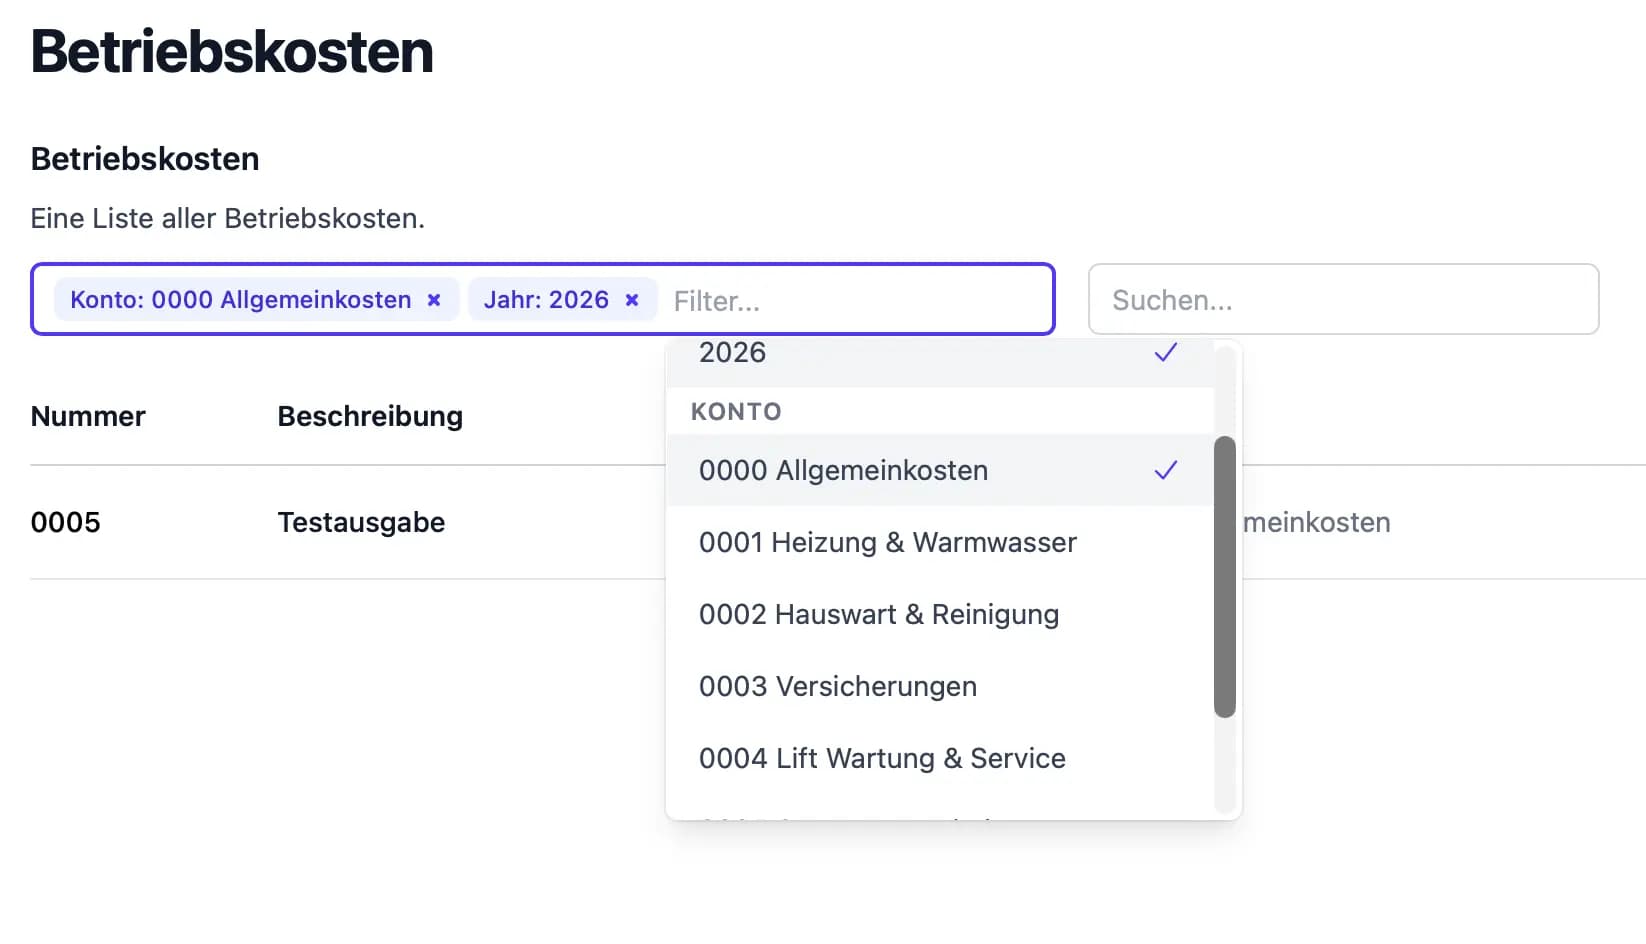Click the Nummer column header

point(87,416)
